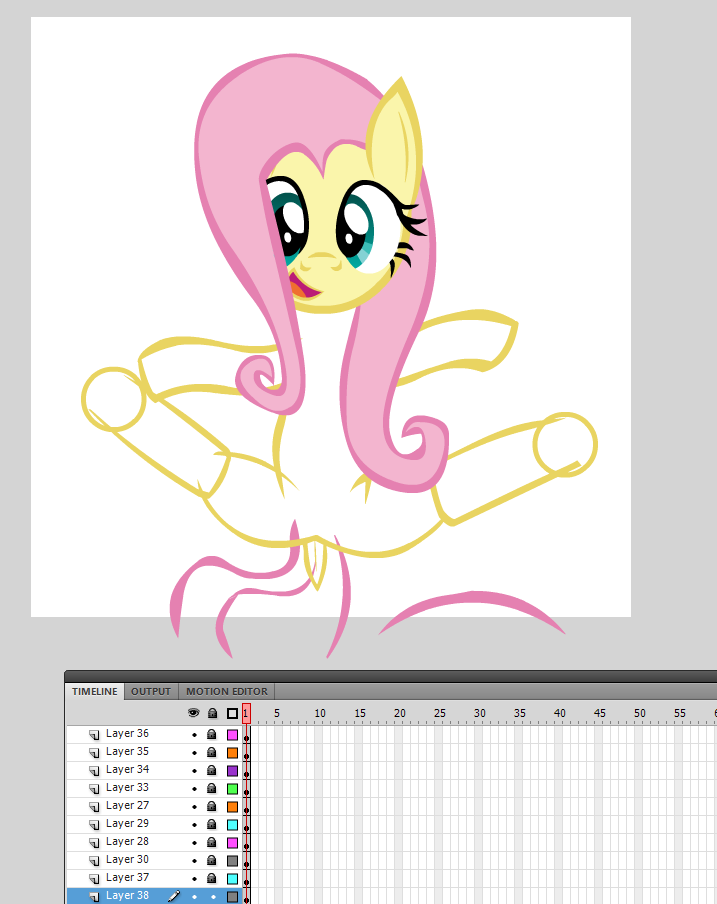Click Layer 27's orange outline color swatch
The width and height of the screenshot is (717, 904).
click(232, 807)
